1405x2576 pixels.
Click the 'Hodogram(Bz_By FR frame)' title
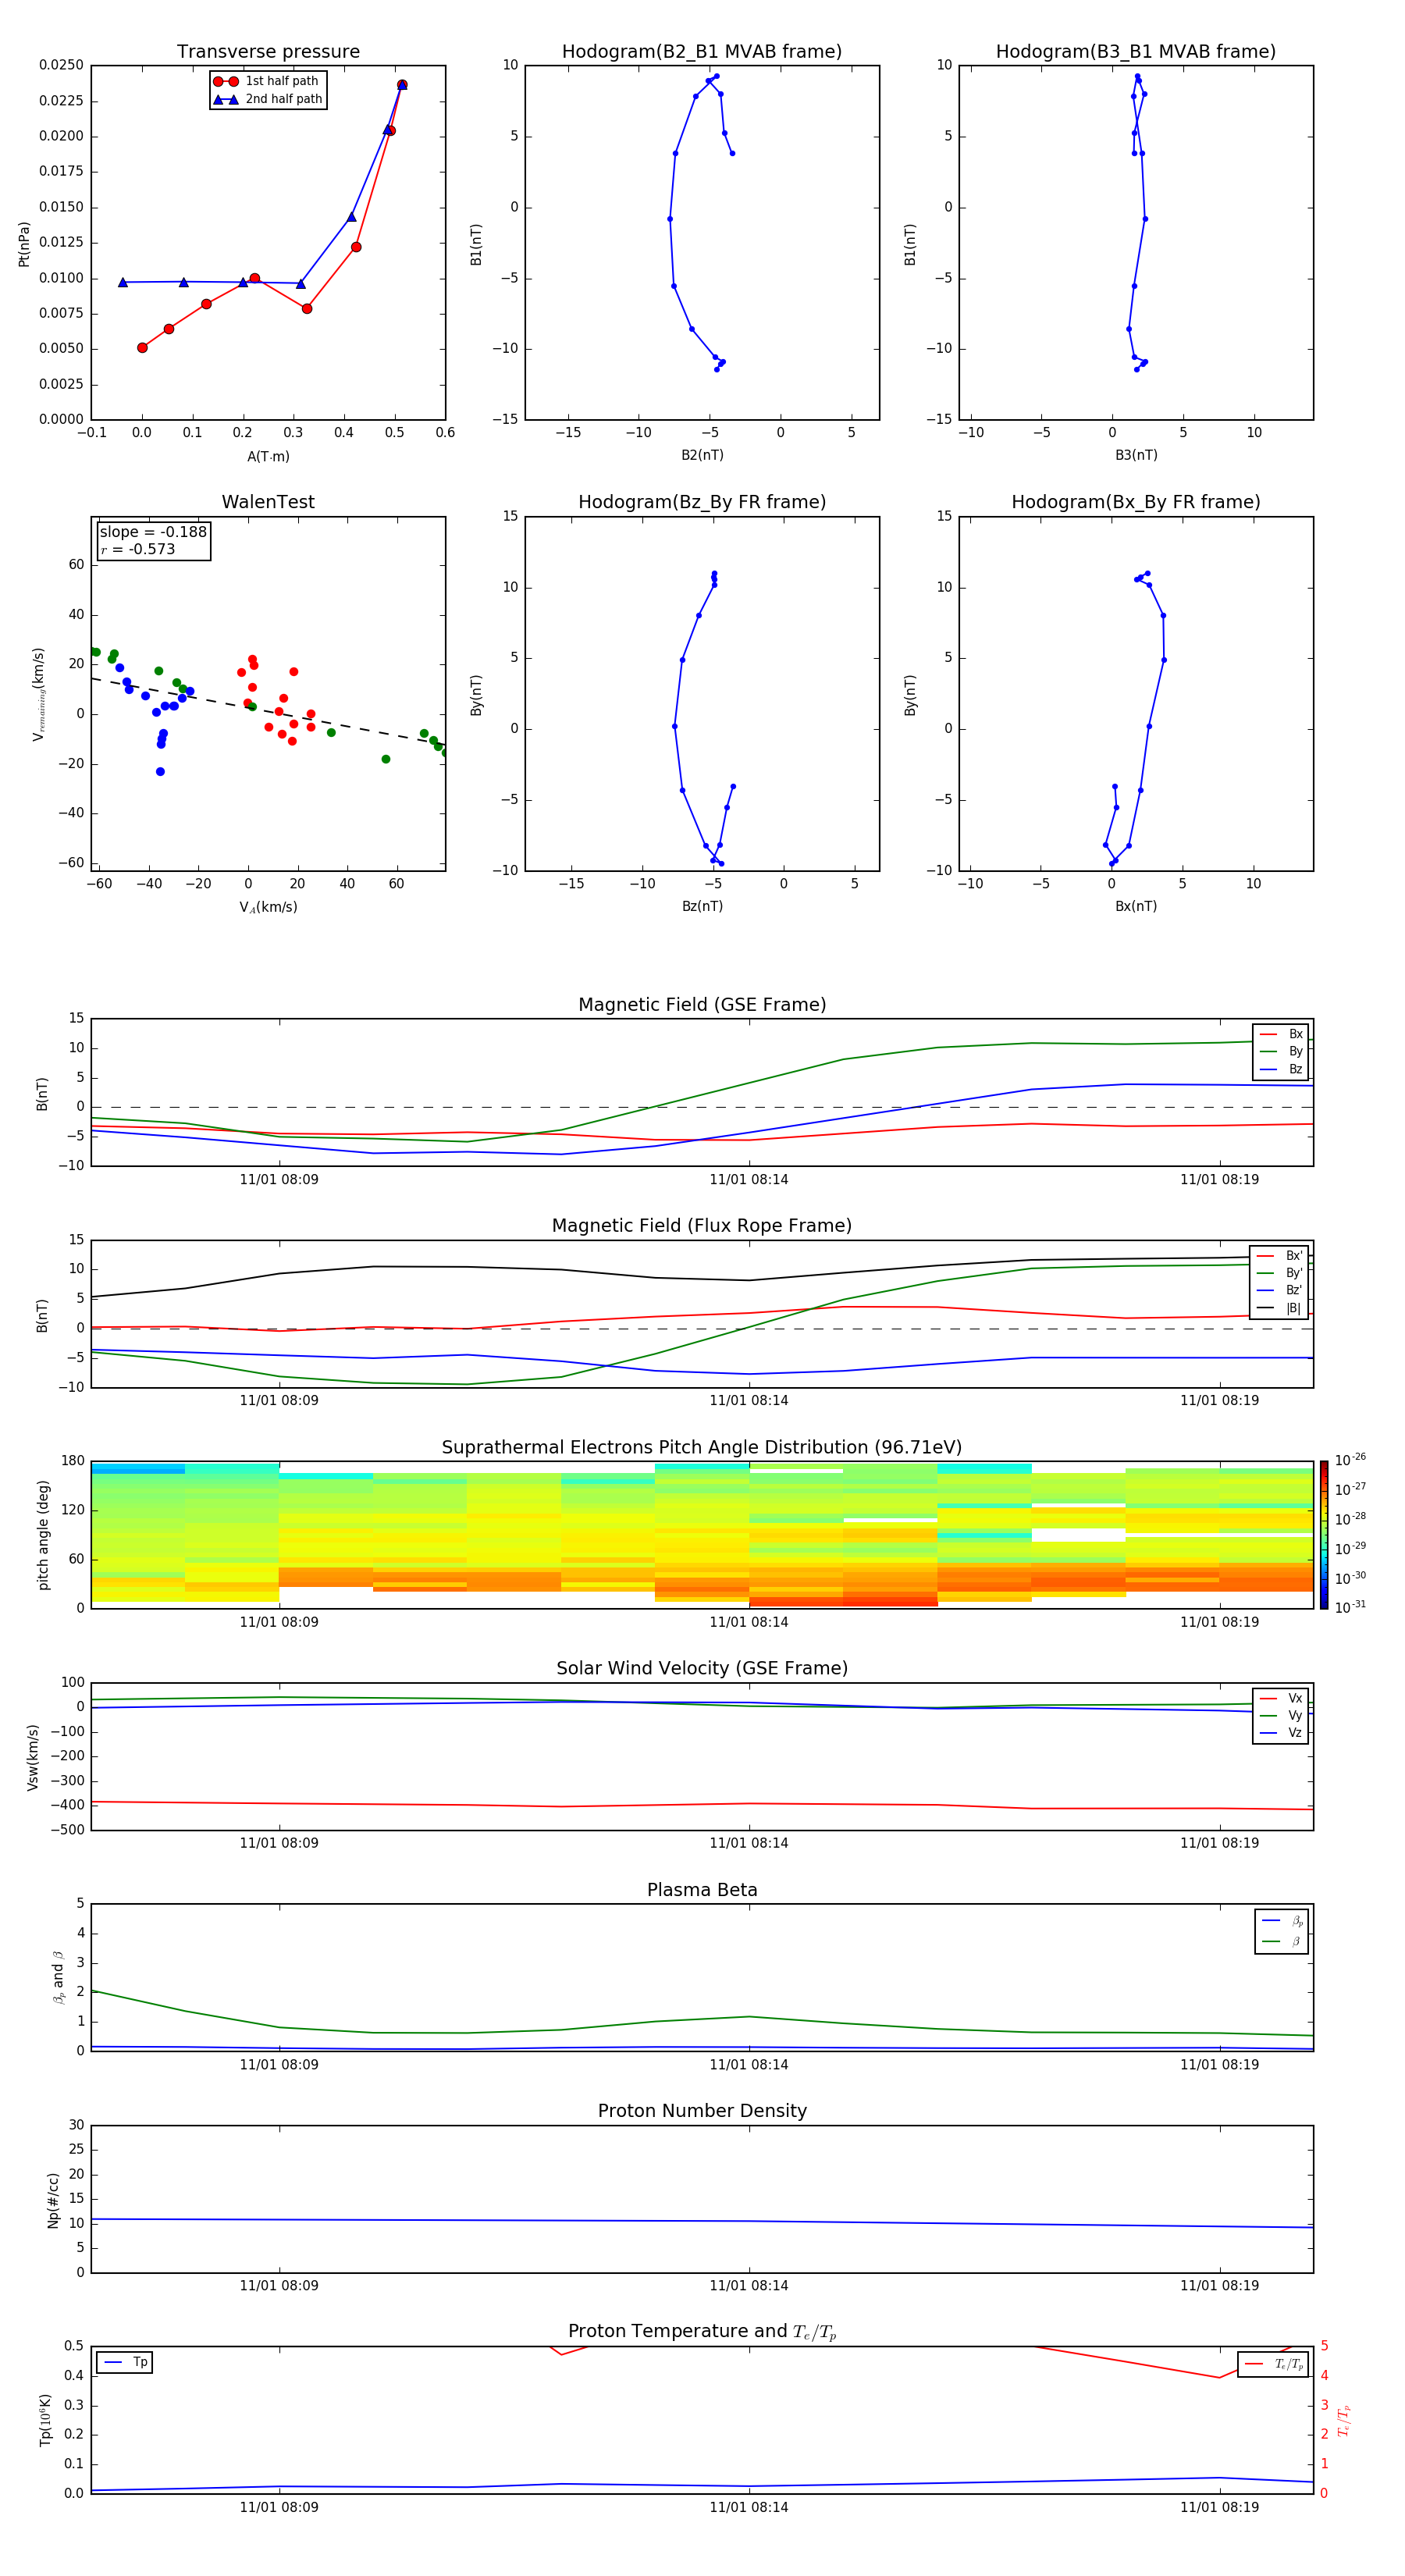(x=702, y=502)
